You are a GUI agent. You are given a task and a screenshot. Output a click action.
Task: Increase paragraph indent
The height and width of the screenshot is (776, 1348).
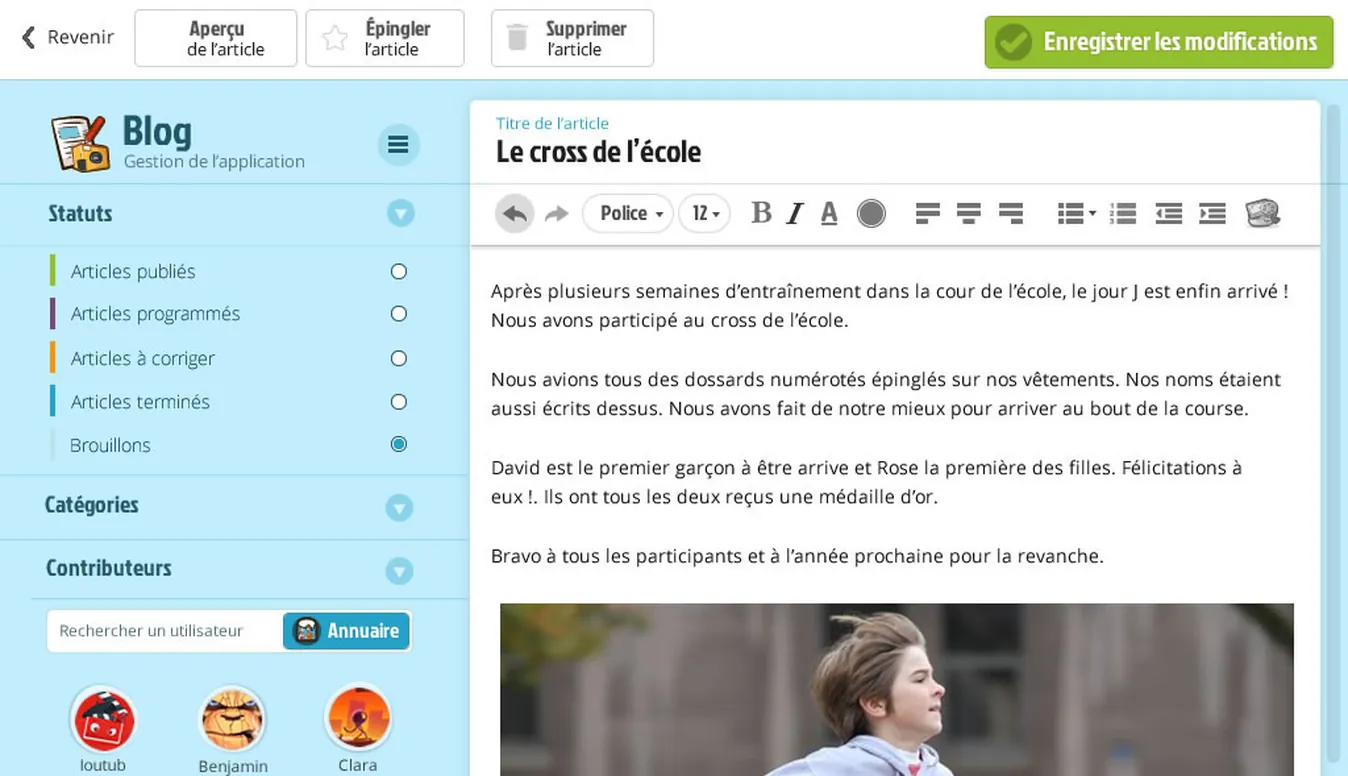[x=1212, y=213]
